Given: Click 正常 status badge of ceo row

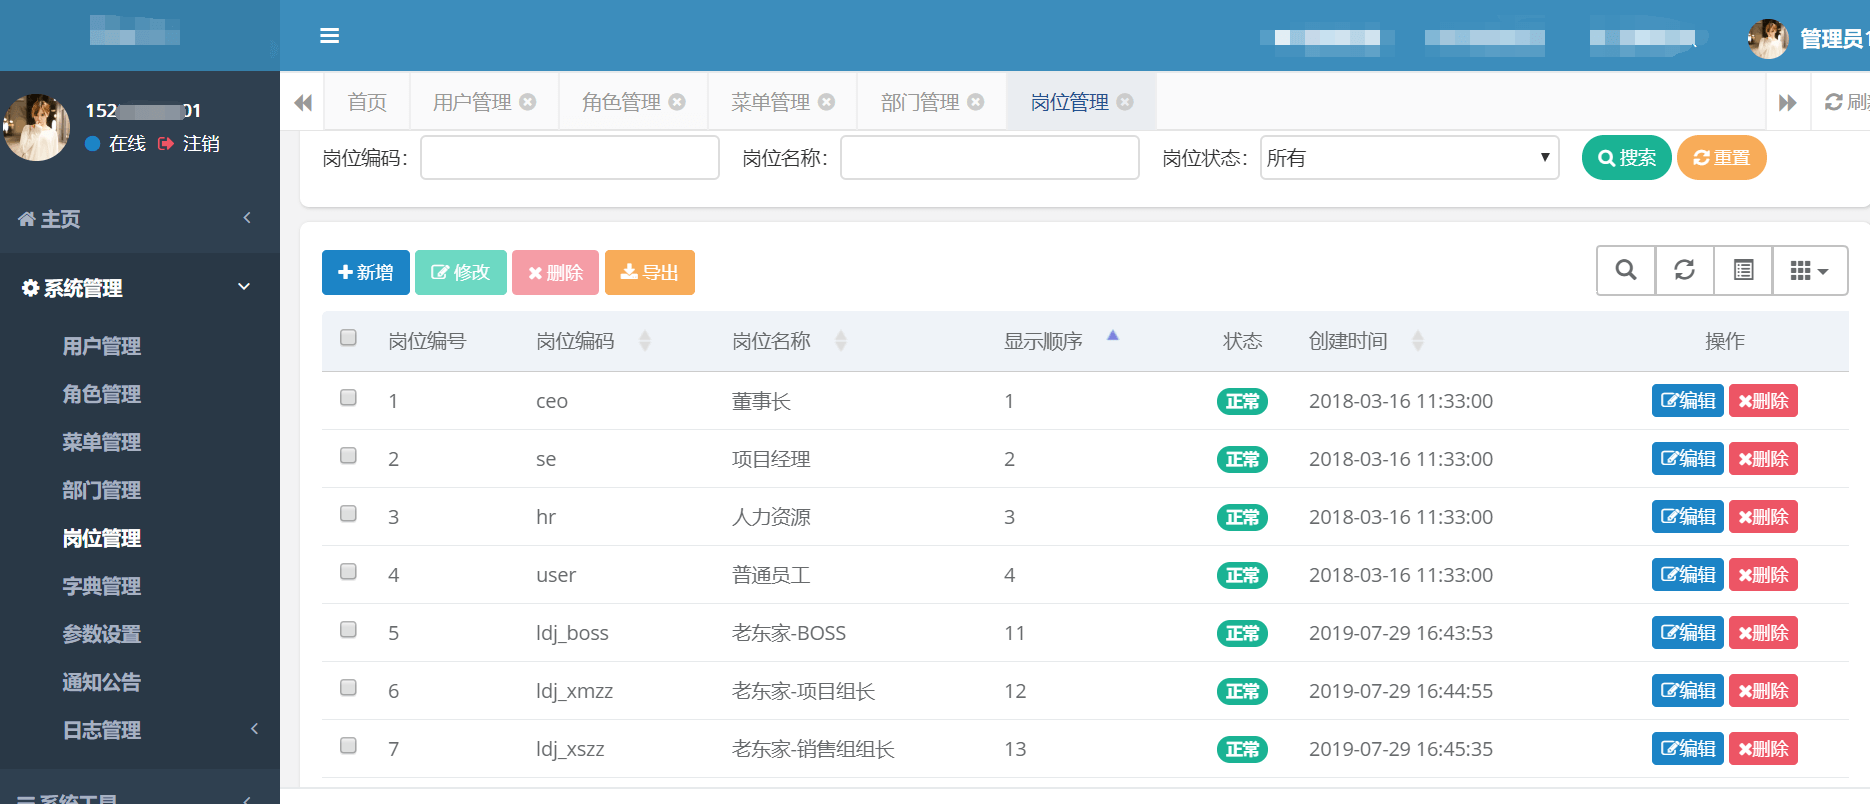Looking at the screenshot, I should click(1242, 401).
